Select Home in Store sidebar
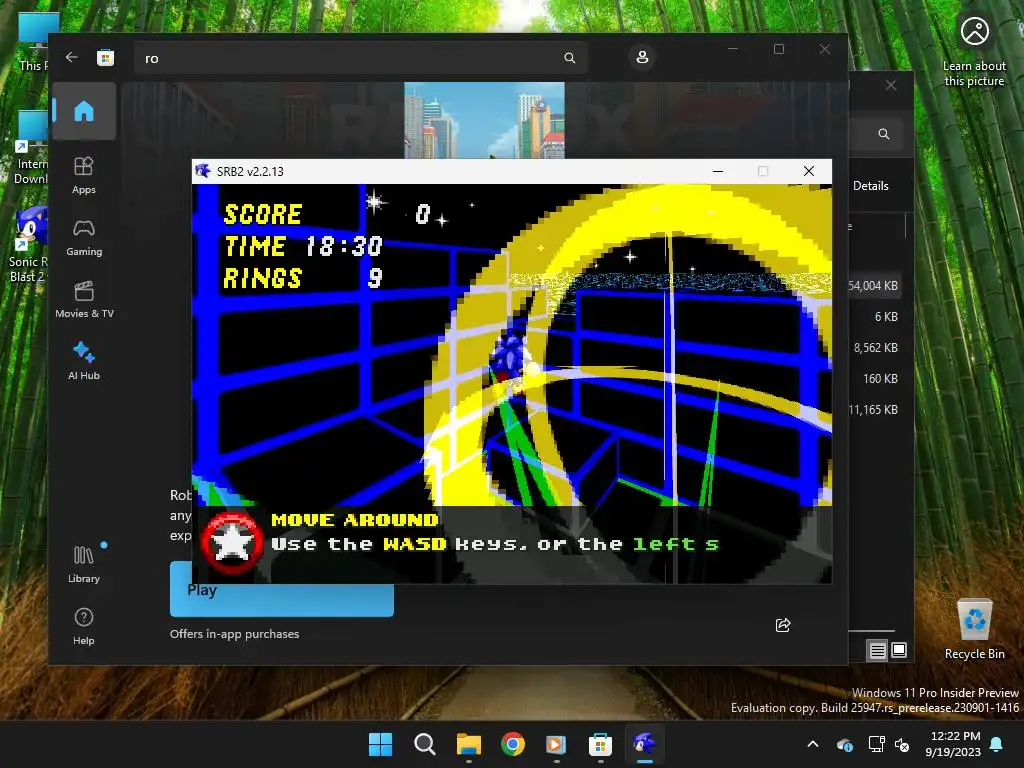Screen dimensions: 1024x768 click(x=84, y=111)
